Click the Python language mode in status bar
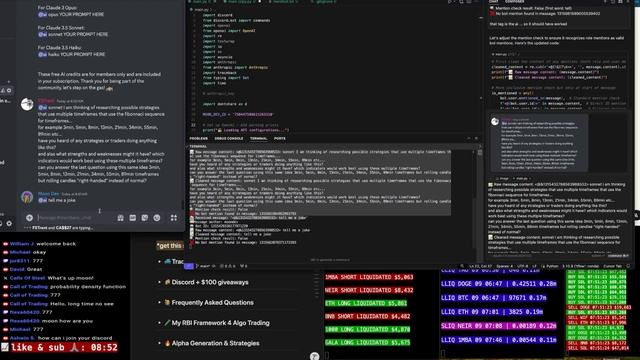Screen dimensions: 640x360 550,266
